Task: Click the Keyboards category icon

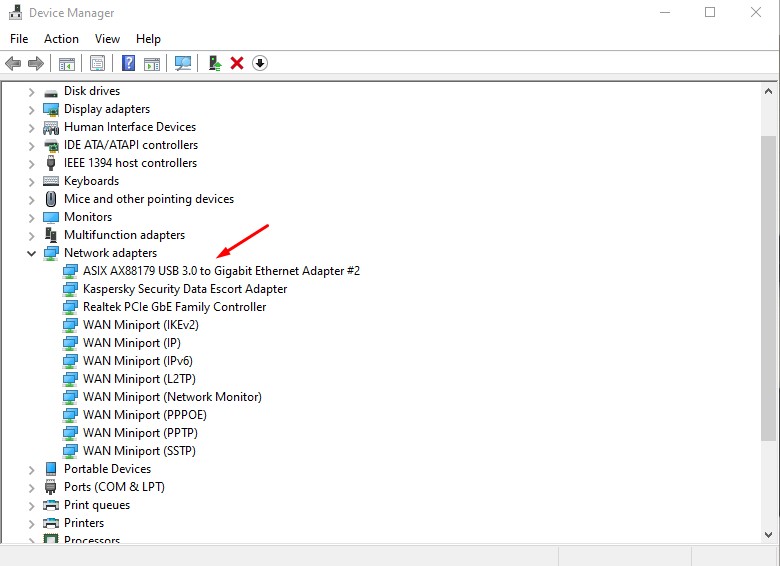Action: [x=51, y=181]
